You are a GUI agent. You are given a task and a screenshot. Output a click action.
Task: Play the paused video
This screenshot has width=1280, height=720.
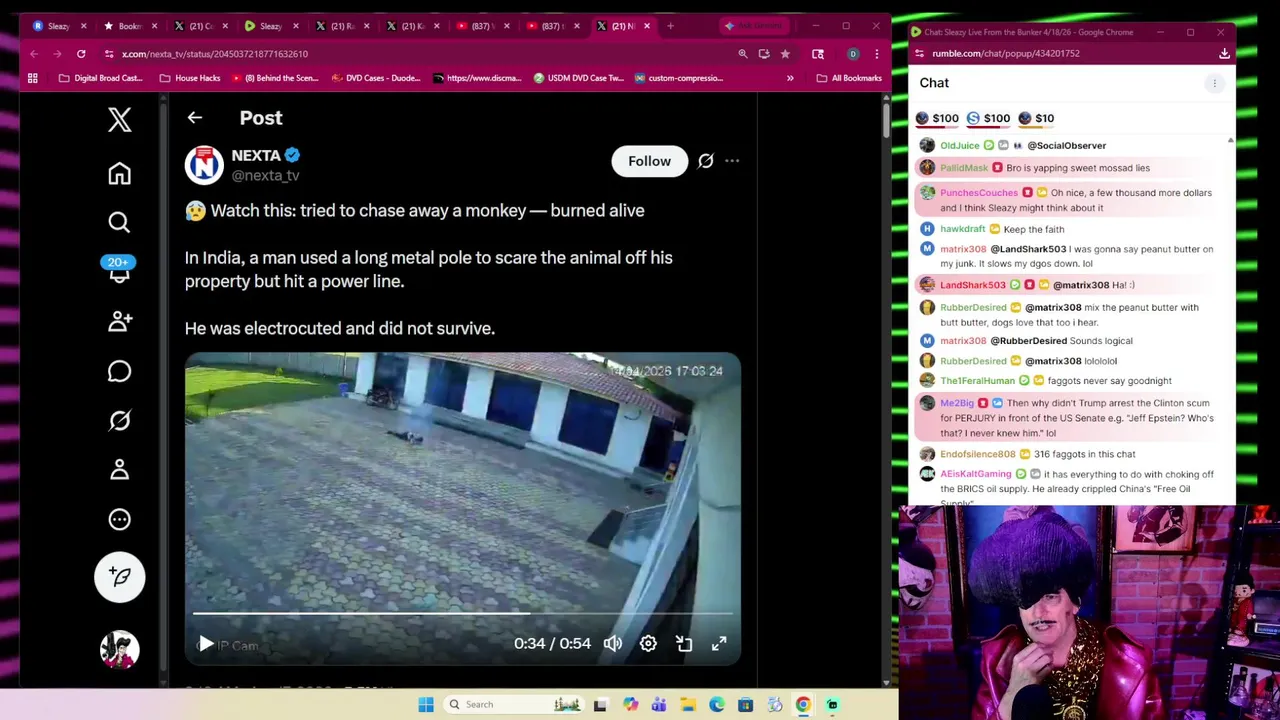pyautogui.click(x=205, y=644)
